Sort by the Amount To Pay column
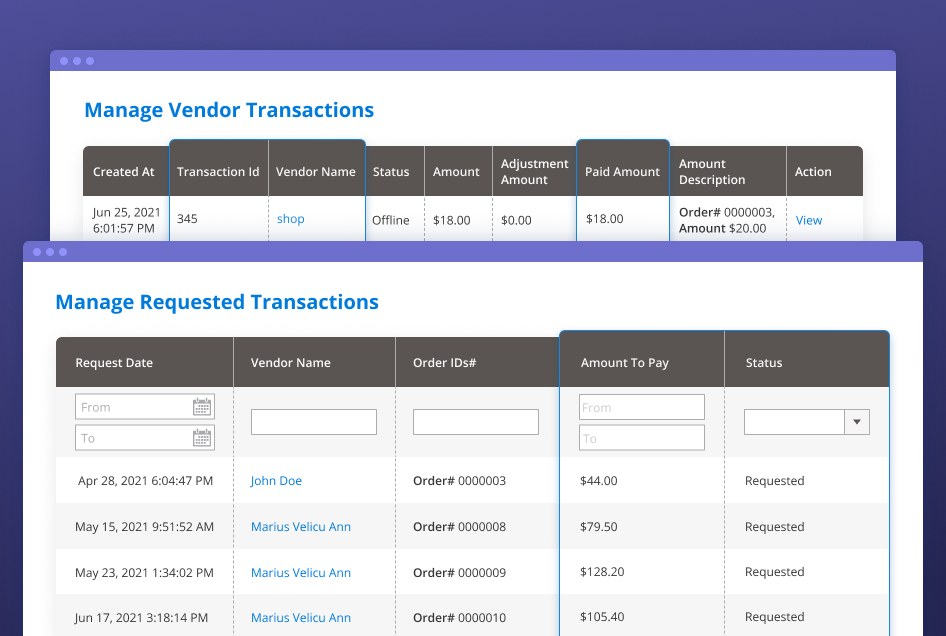This screenshot has height=636, width=946. click(625, 362)
